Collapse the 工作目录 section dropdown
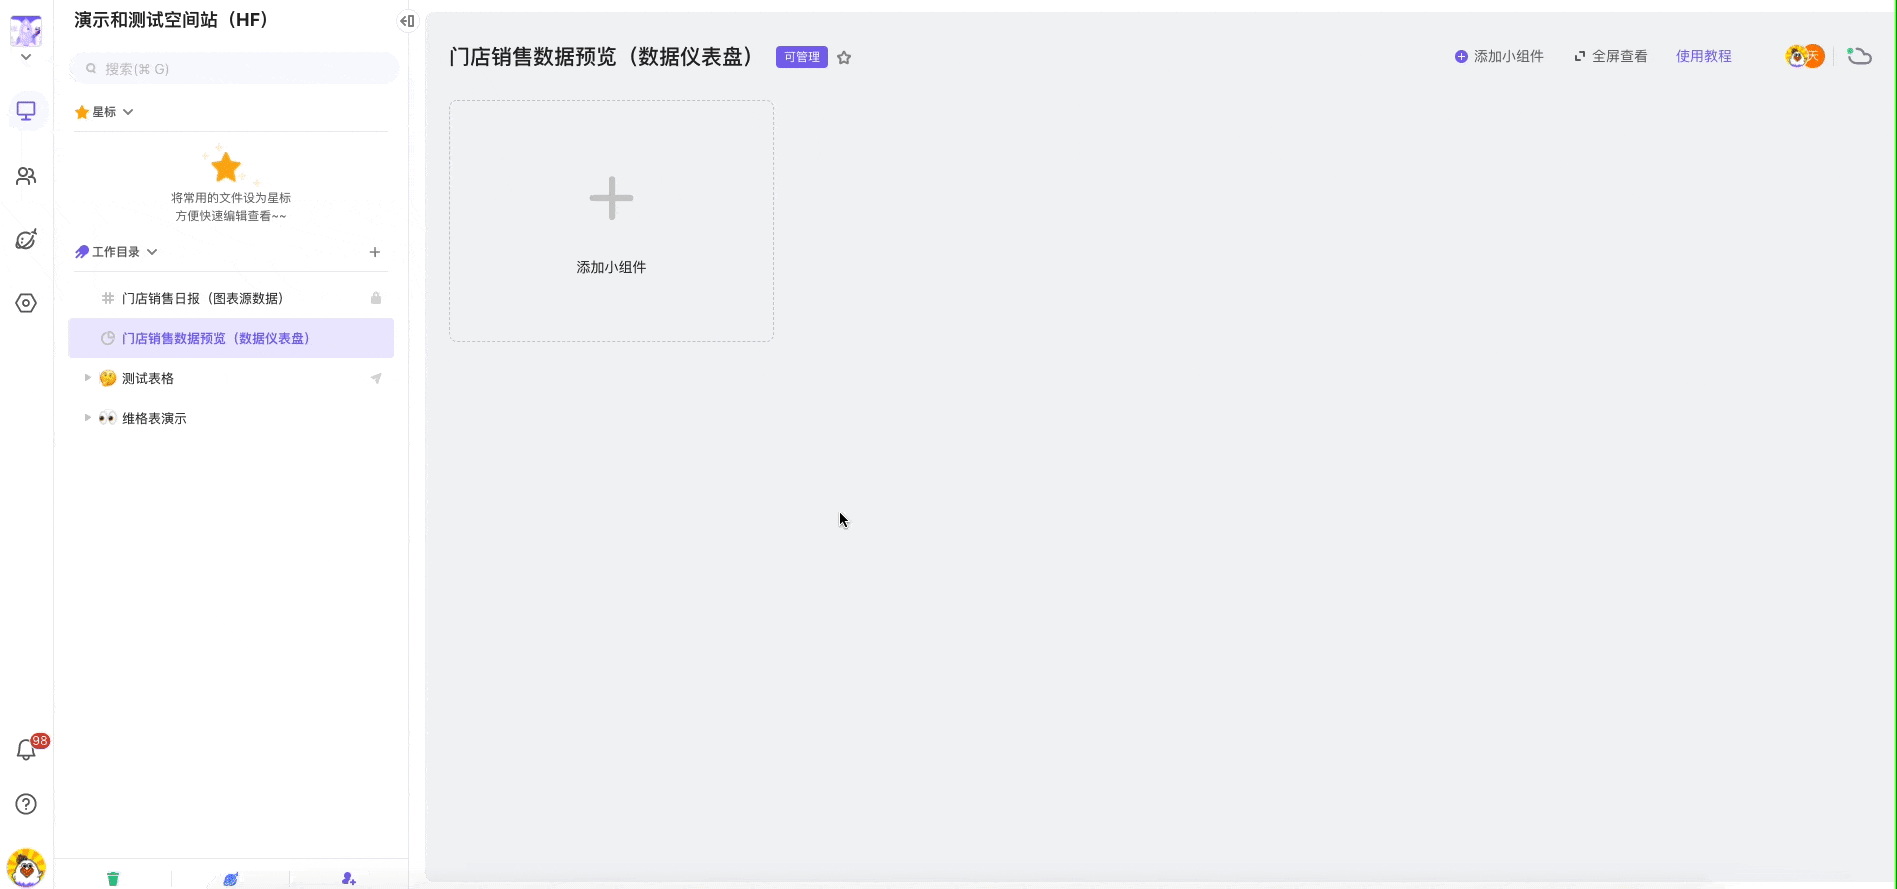 click(x=152, y=252)
